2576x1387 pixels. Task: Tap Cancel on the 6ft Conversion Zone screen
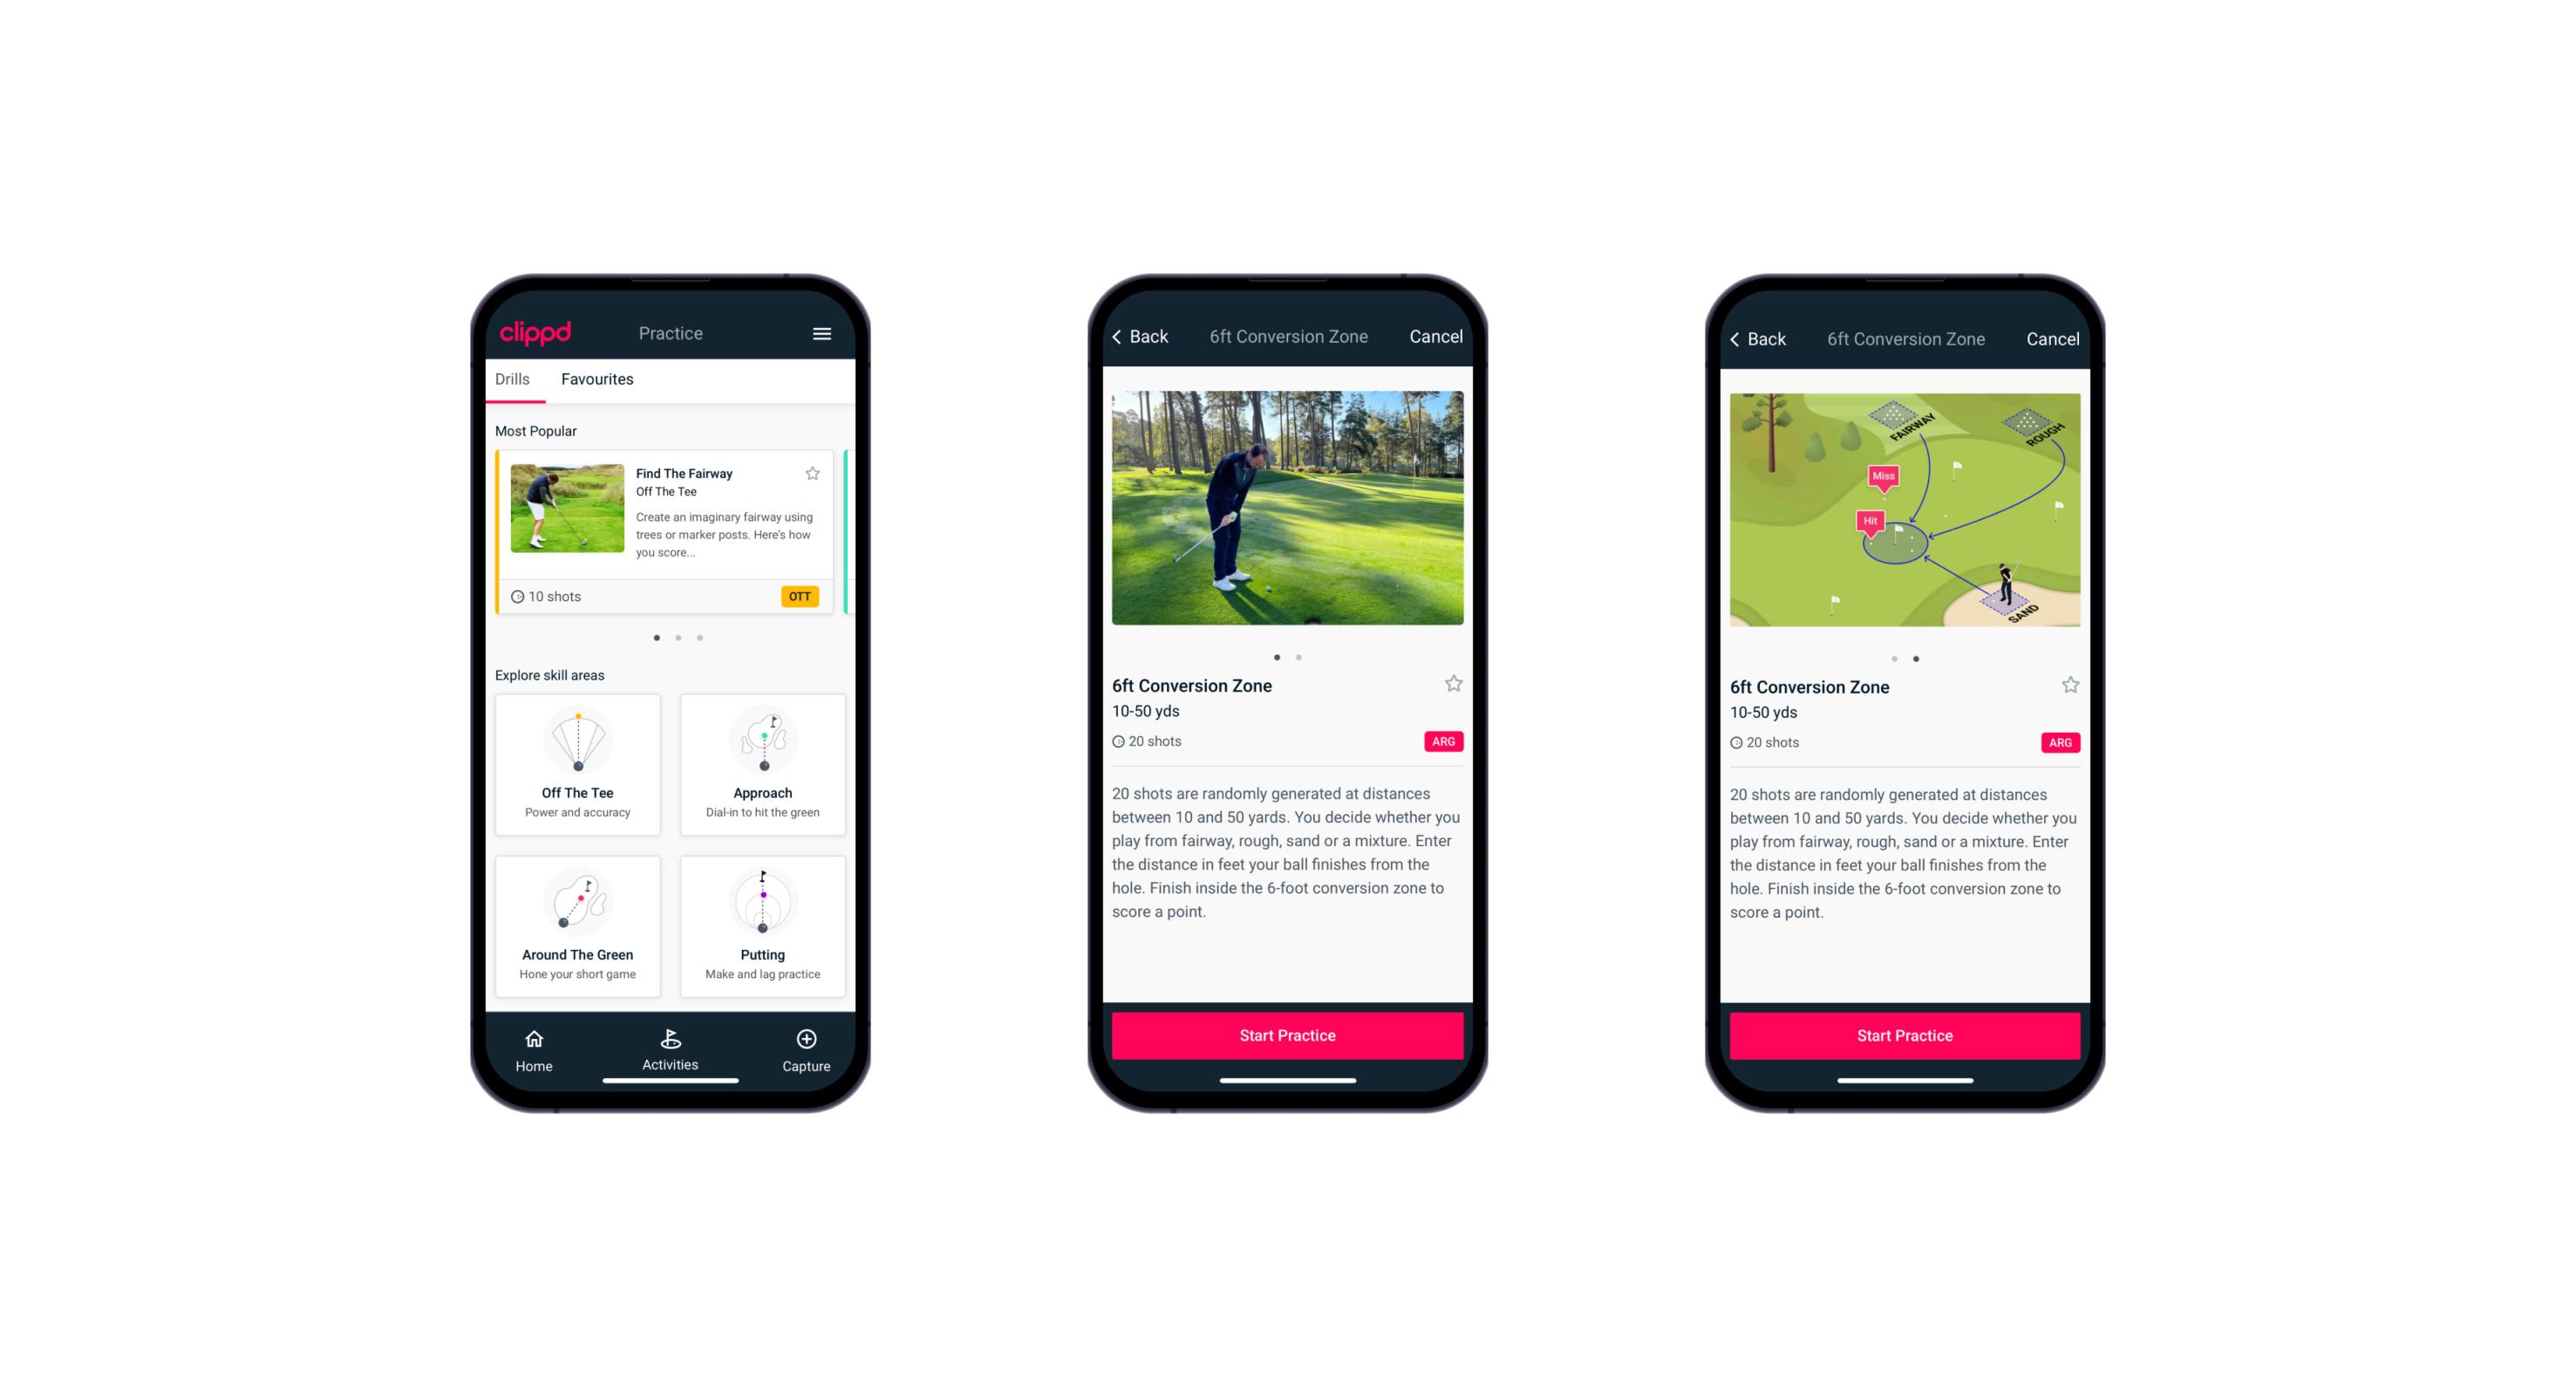point(1441,335)
